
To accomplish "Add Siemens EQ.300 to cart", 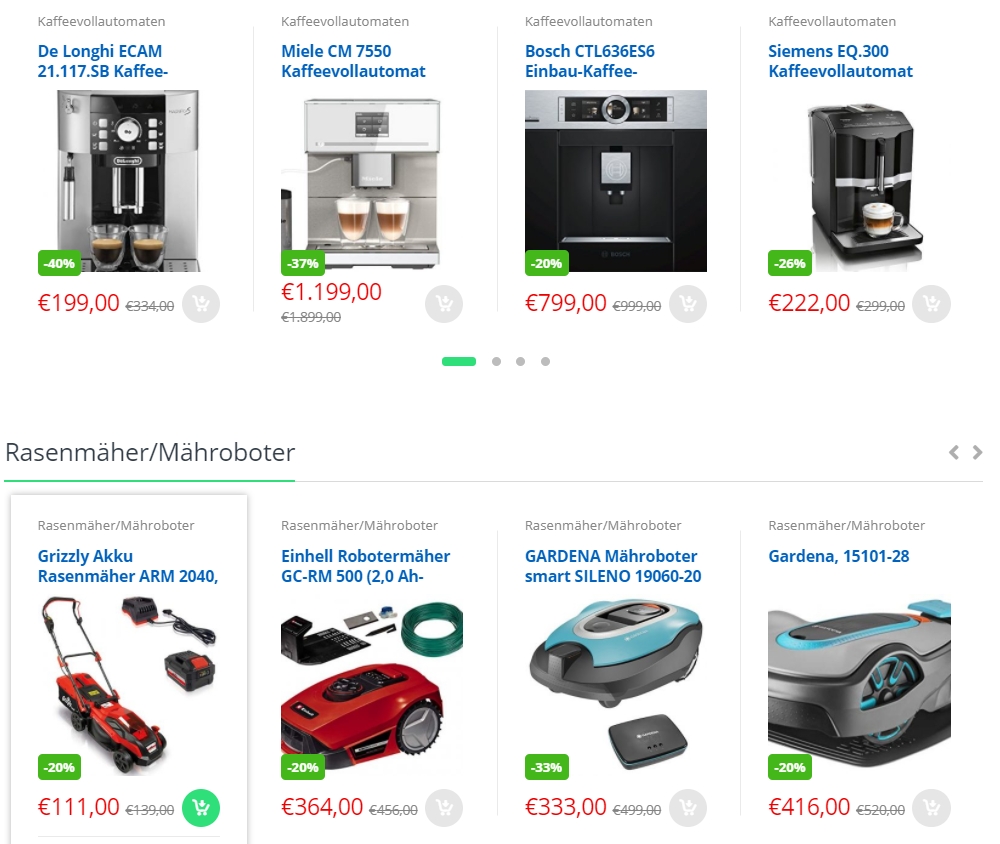I will 931,304.
